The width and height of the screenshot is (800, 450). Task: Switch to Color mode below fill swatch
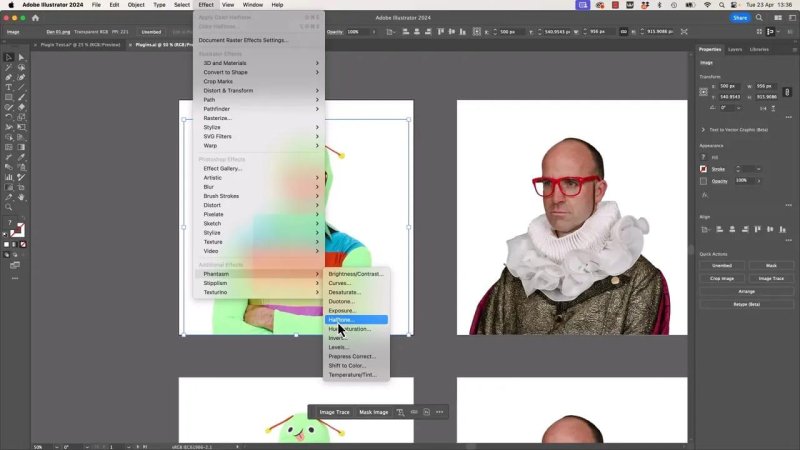(7, 244)
